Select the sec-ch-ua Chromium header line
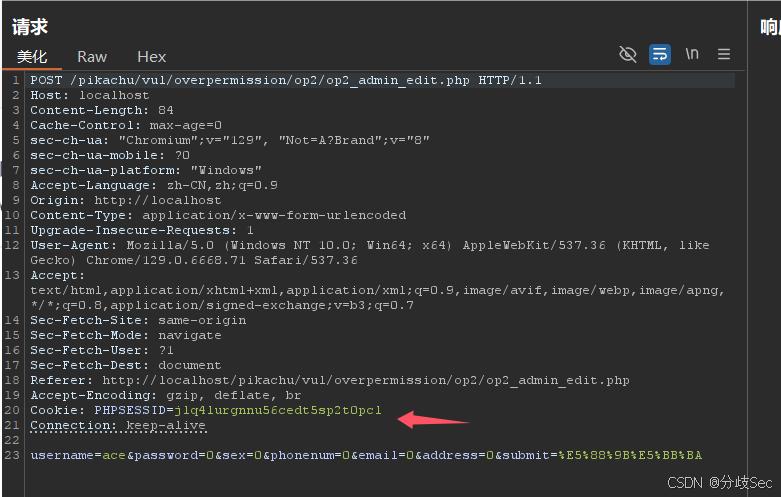The width and height of the screenshot is (781, 497). coord(230,140)
